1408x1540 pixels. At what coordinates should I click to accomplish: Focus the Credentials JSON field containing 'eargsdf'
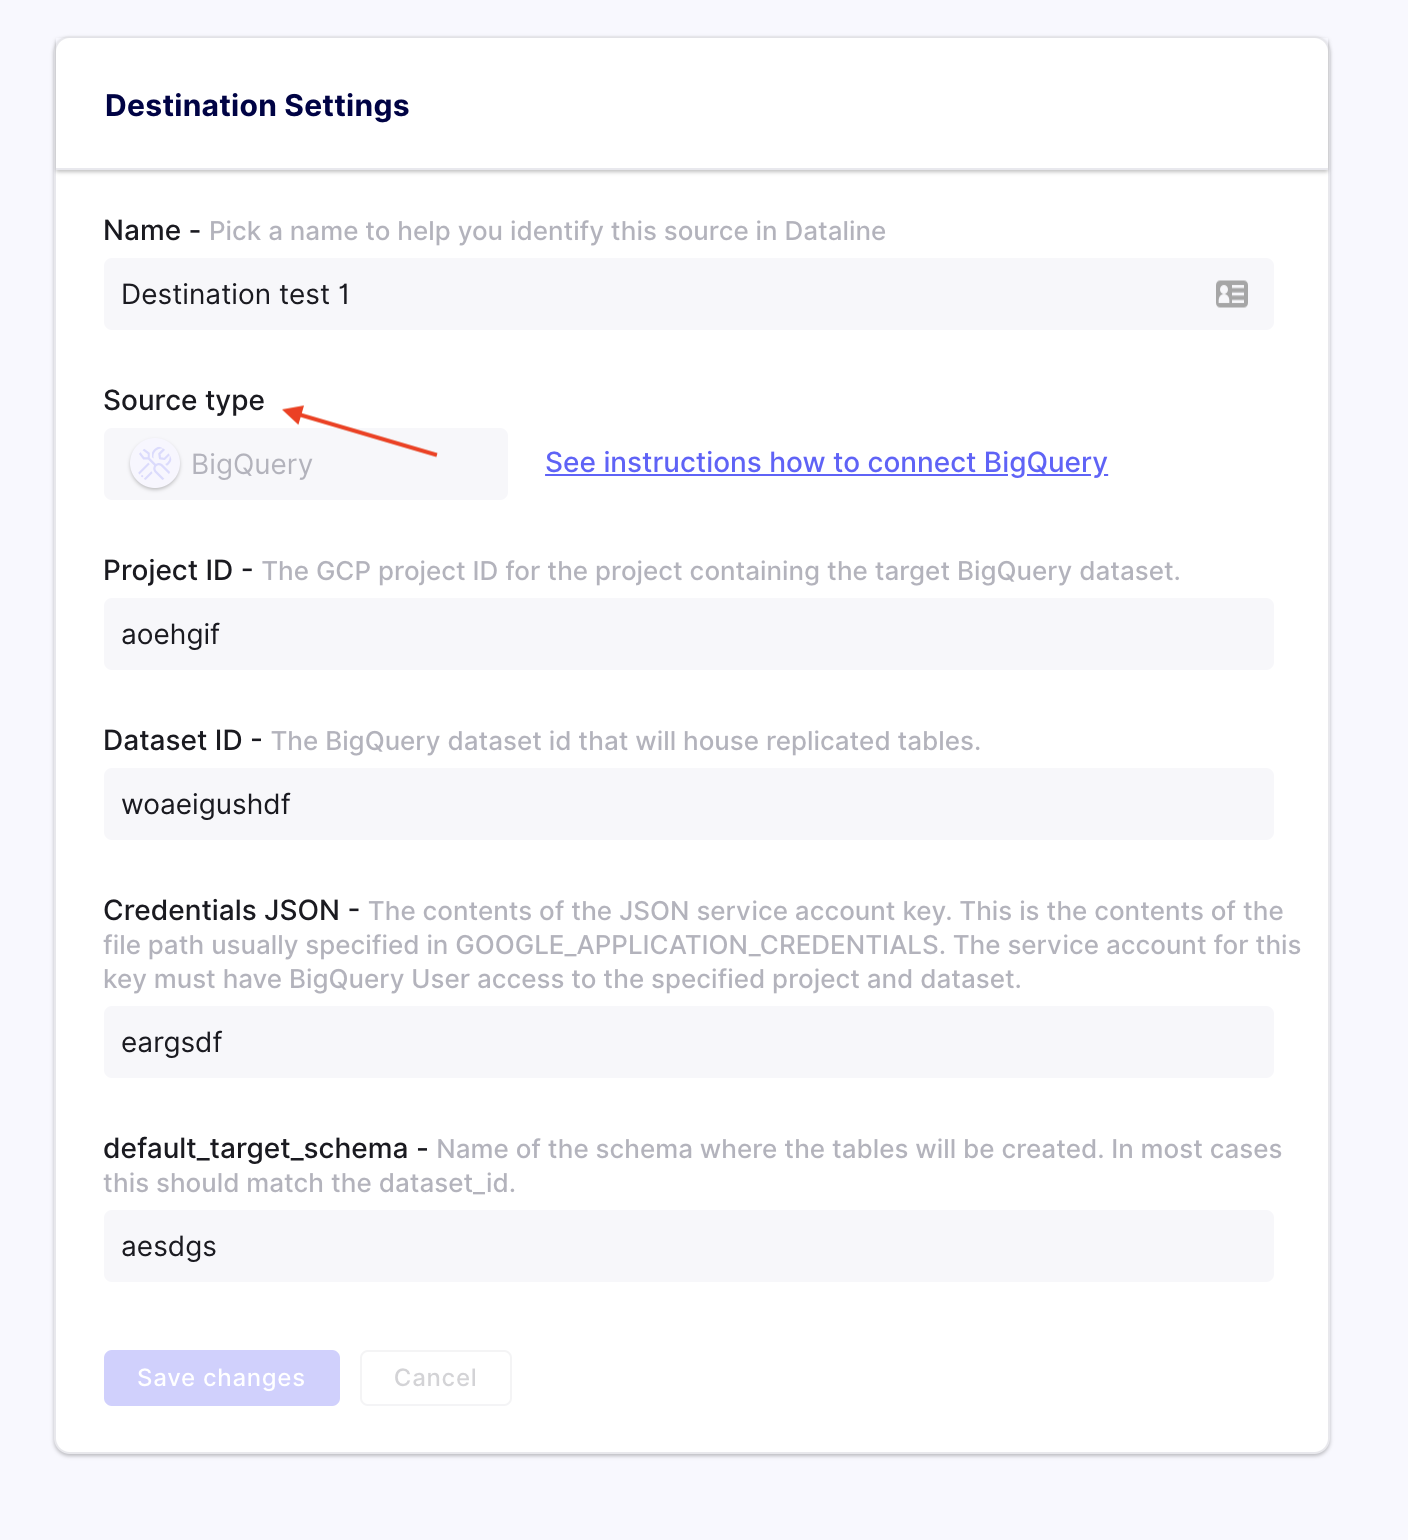click(688, 1042)
